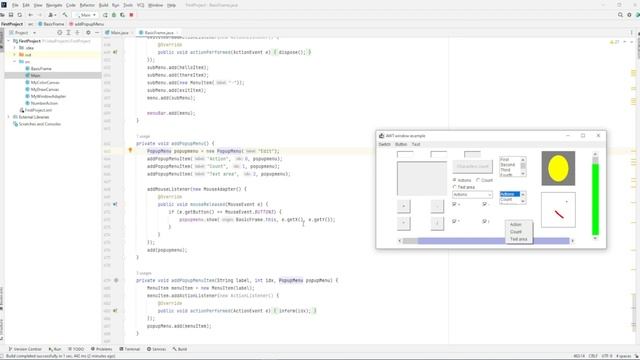Expand the .idea folder node
640x360 pixels.
(15, 48)
